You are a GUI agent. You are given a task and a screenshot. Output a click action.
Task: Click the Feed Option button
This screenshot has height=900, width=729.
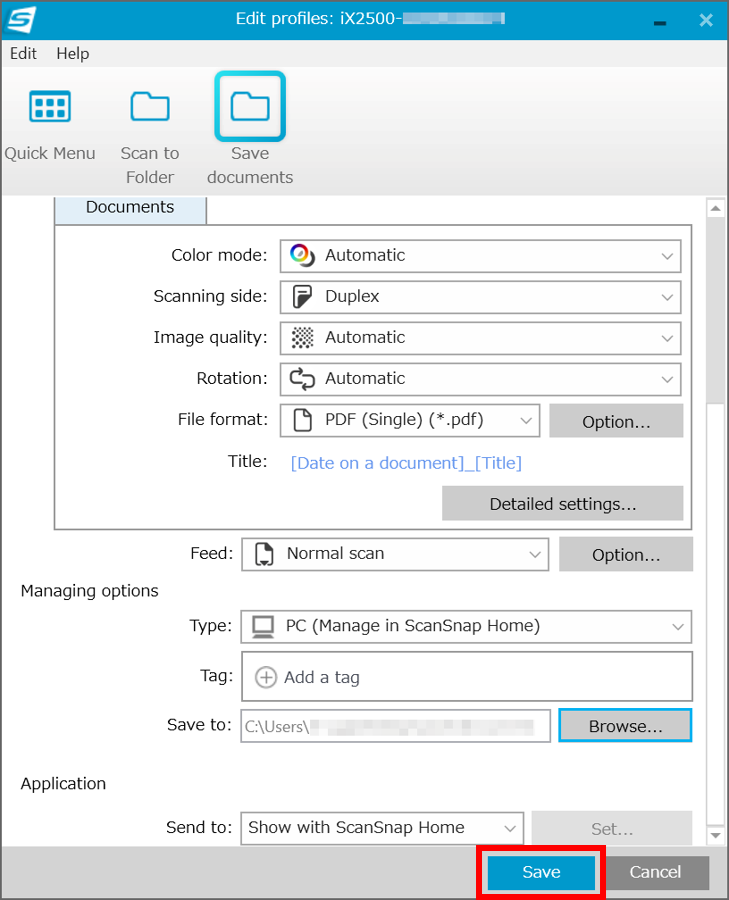(x=626, y=554)
